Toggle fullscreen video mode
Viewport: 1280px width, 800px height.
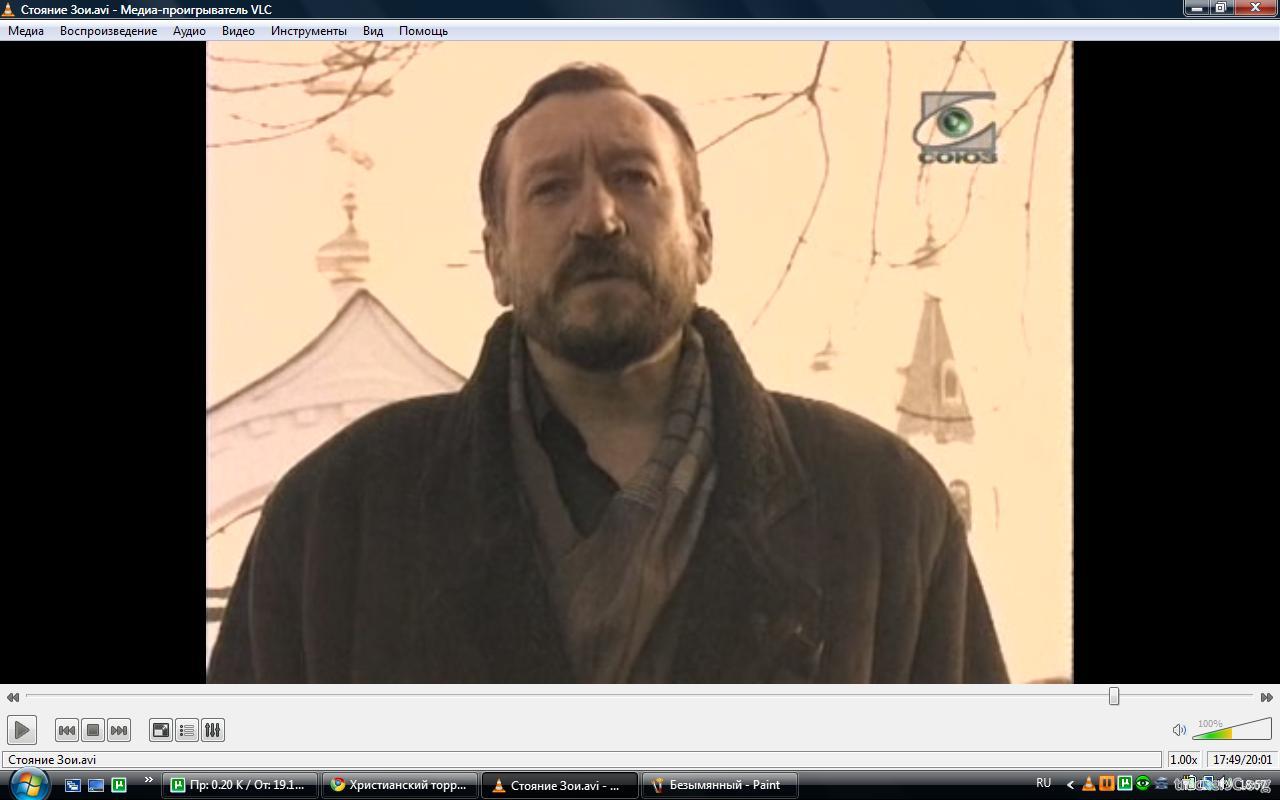pos(161,730)
